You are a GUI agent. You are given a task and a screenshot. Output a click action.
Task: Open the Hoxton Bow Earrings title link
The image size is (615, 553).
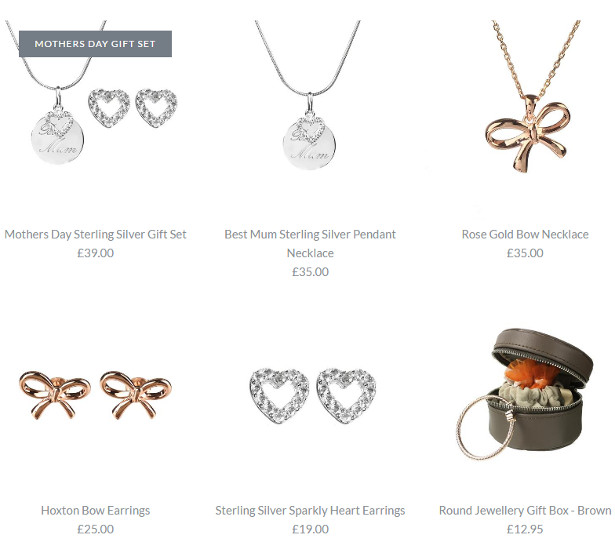[x=95, y=510]
